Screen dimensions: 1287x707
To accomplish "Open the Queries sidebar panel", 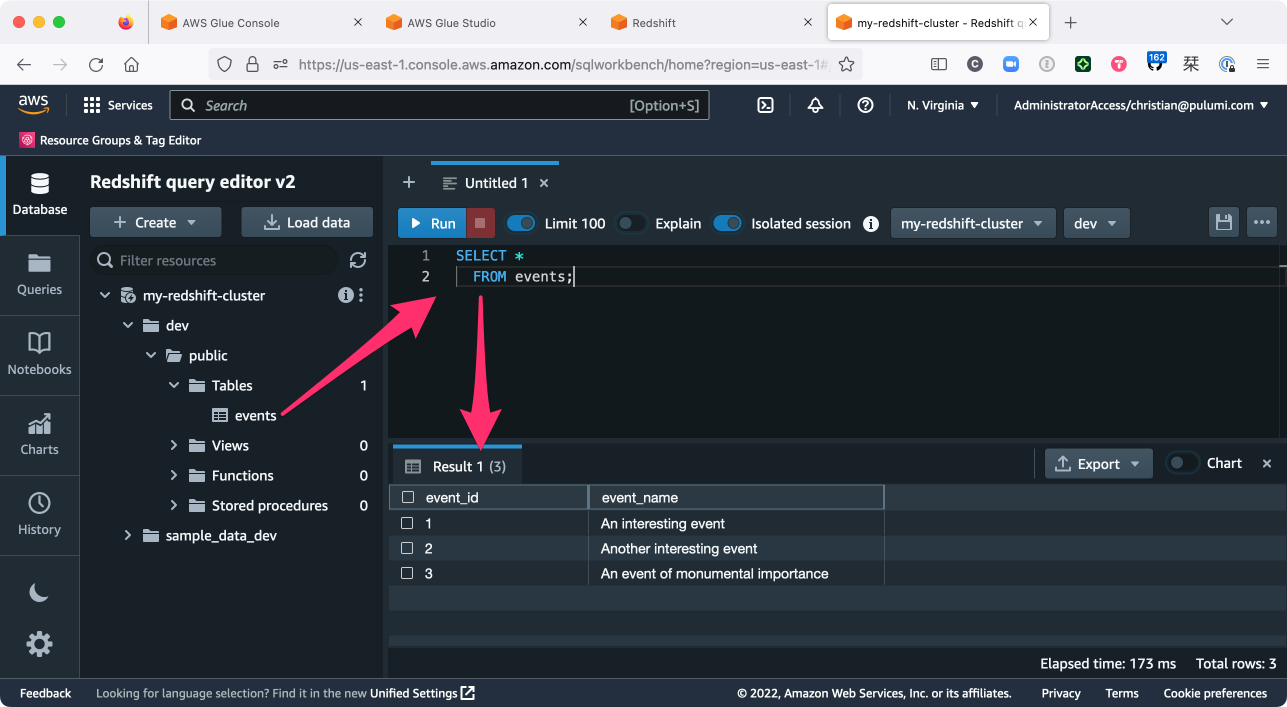I will click(39, 275).
